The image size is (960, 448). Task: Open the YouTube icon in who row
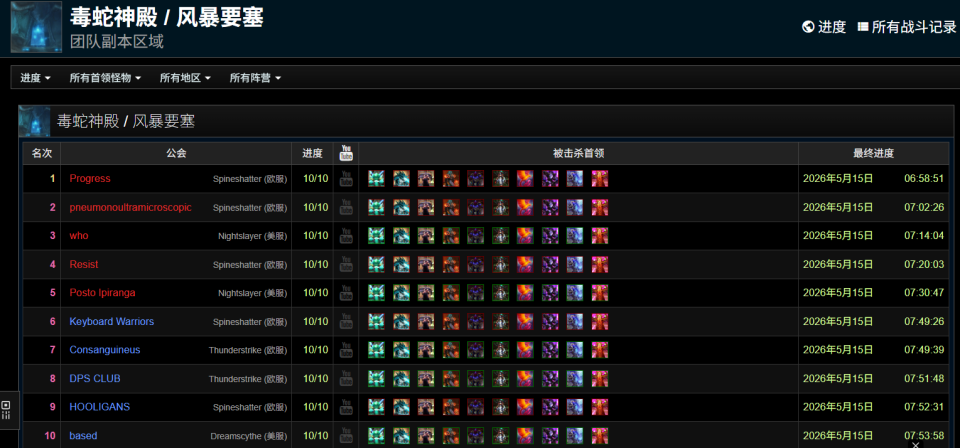click(x=346, y=236)
